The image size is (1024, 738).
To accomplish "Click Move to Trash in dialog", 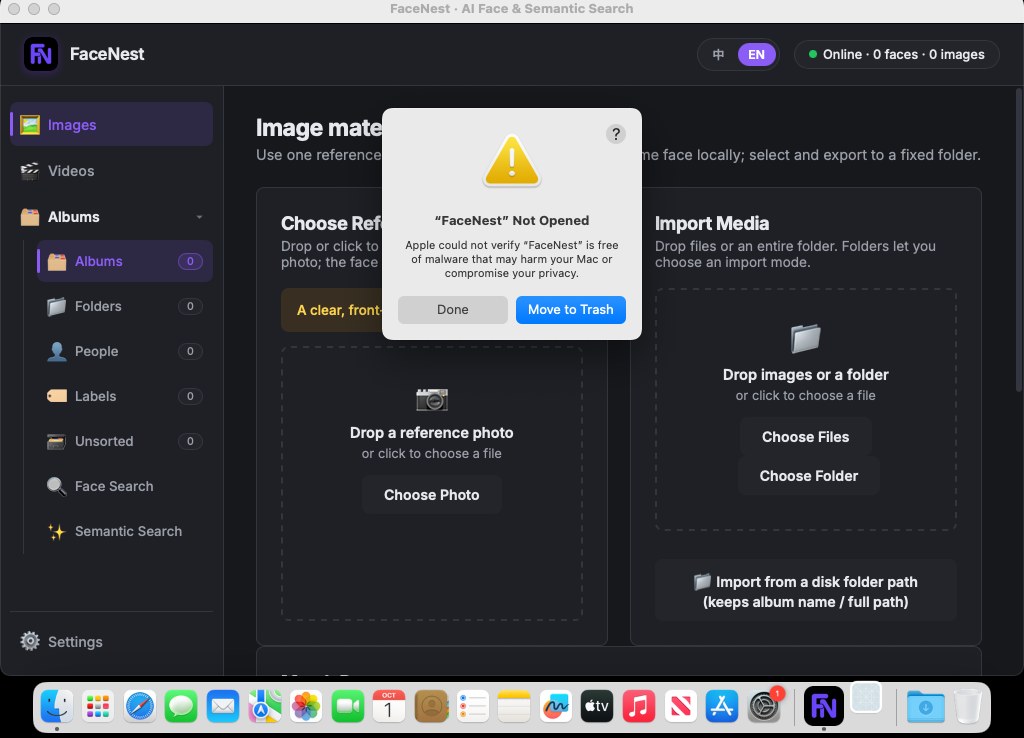I will 571,310.
